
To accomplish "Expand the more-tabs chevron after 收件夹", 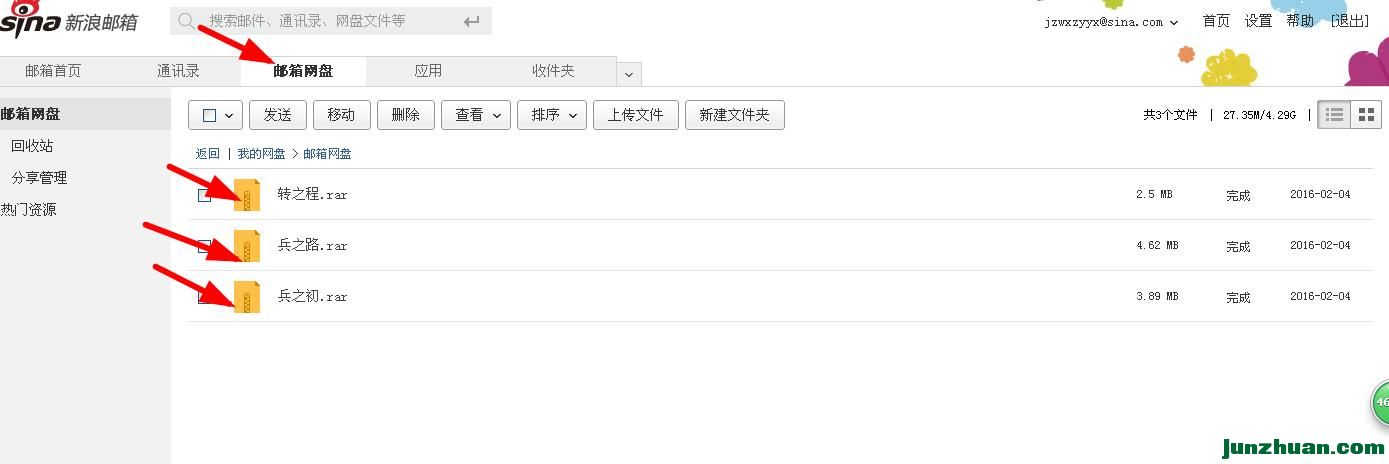I will [629, 74].
